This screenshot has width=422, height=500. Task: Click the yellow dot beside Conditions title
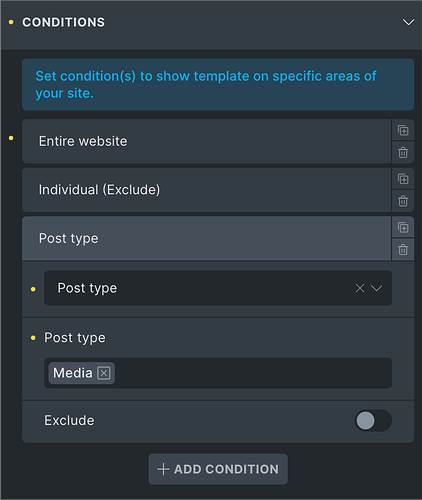coord(11,22)
